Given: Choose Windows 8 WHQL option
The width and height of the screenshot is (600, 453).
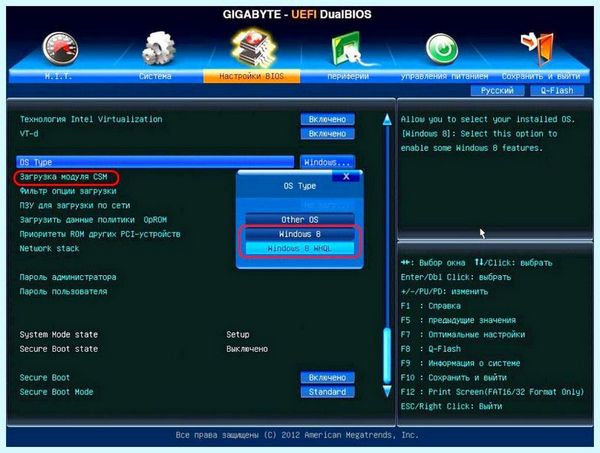Looking at the screenshot, I should 300,248.
